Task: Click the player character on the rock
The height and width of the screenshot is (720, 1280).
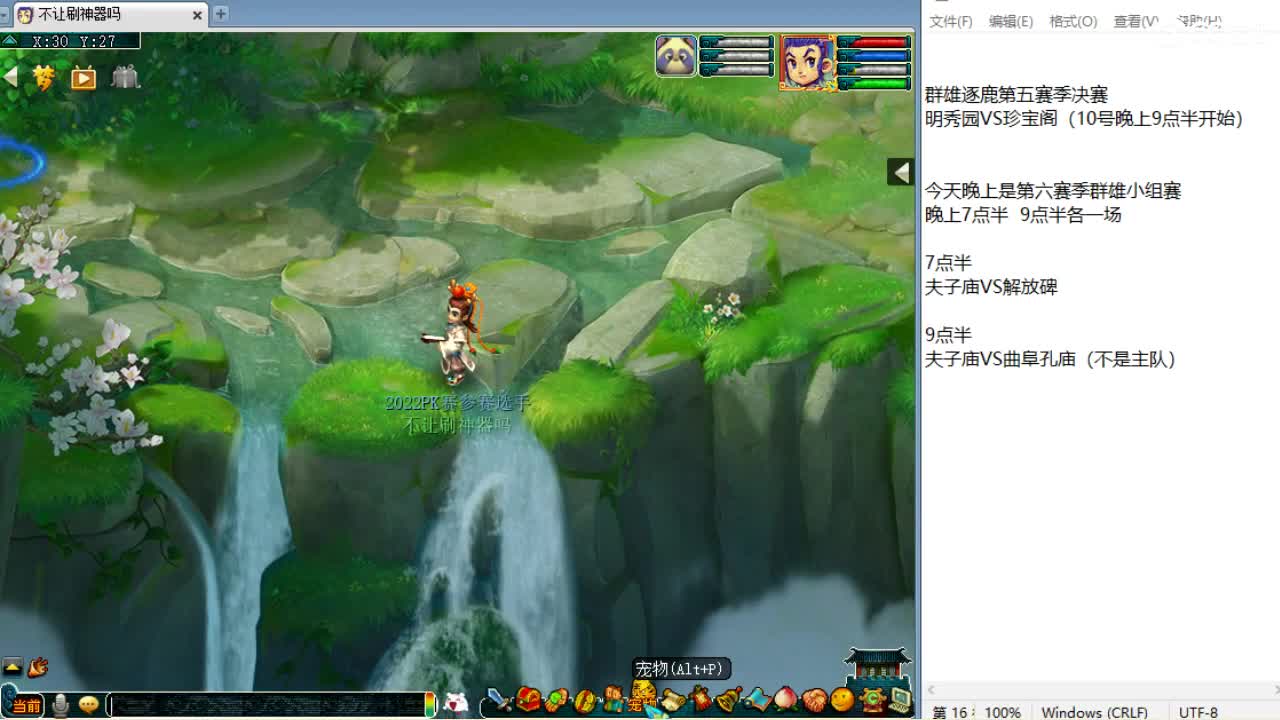Action: point(459,332)
